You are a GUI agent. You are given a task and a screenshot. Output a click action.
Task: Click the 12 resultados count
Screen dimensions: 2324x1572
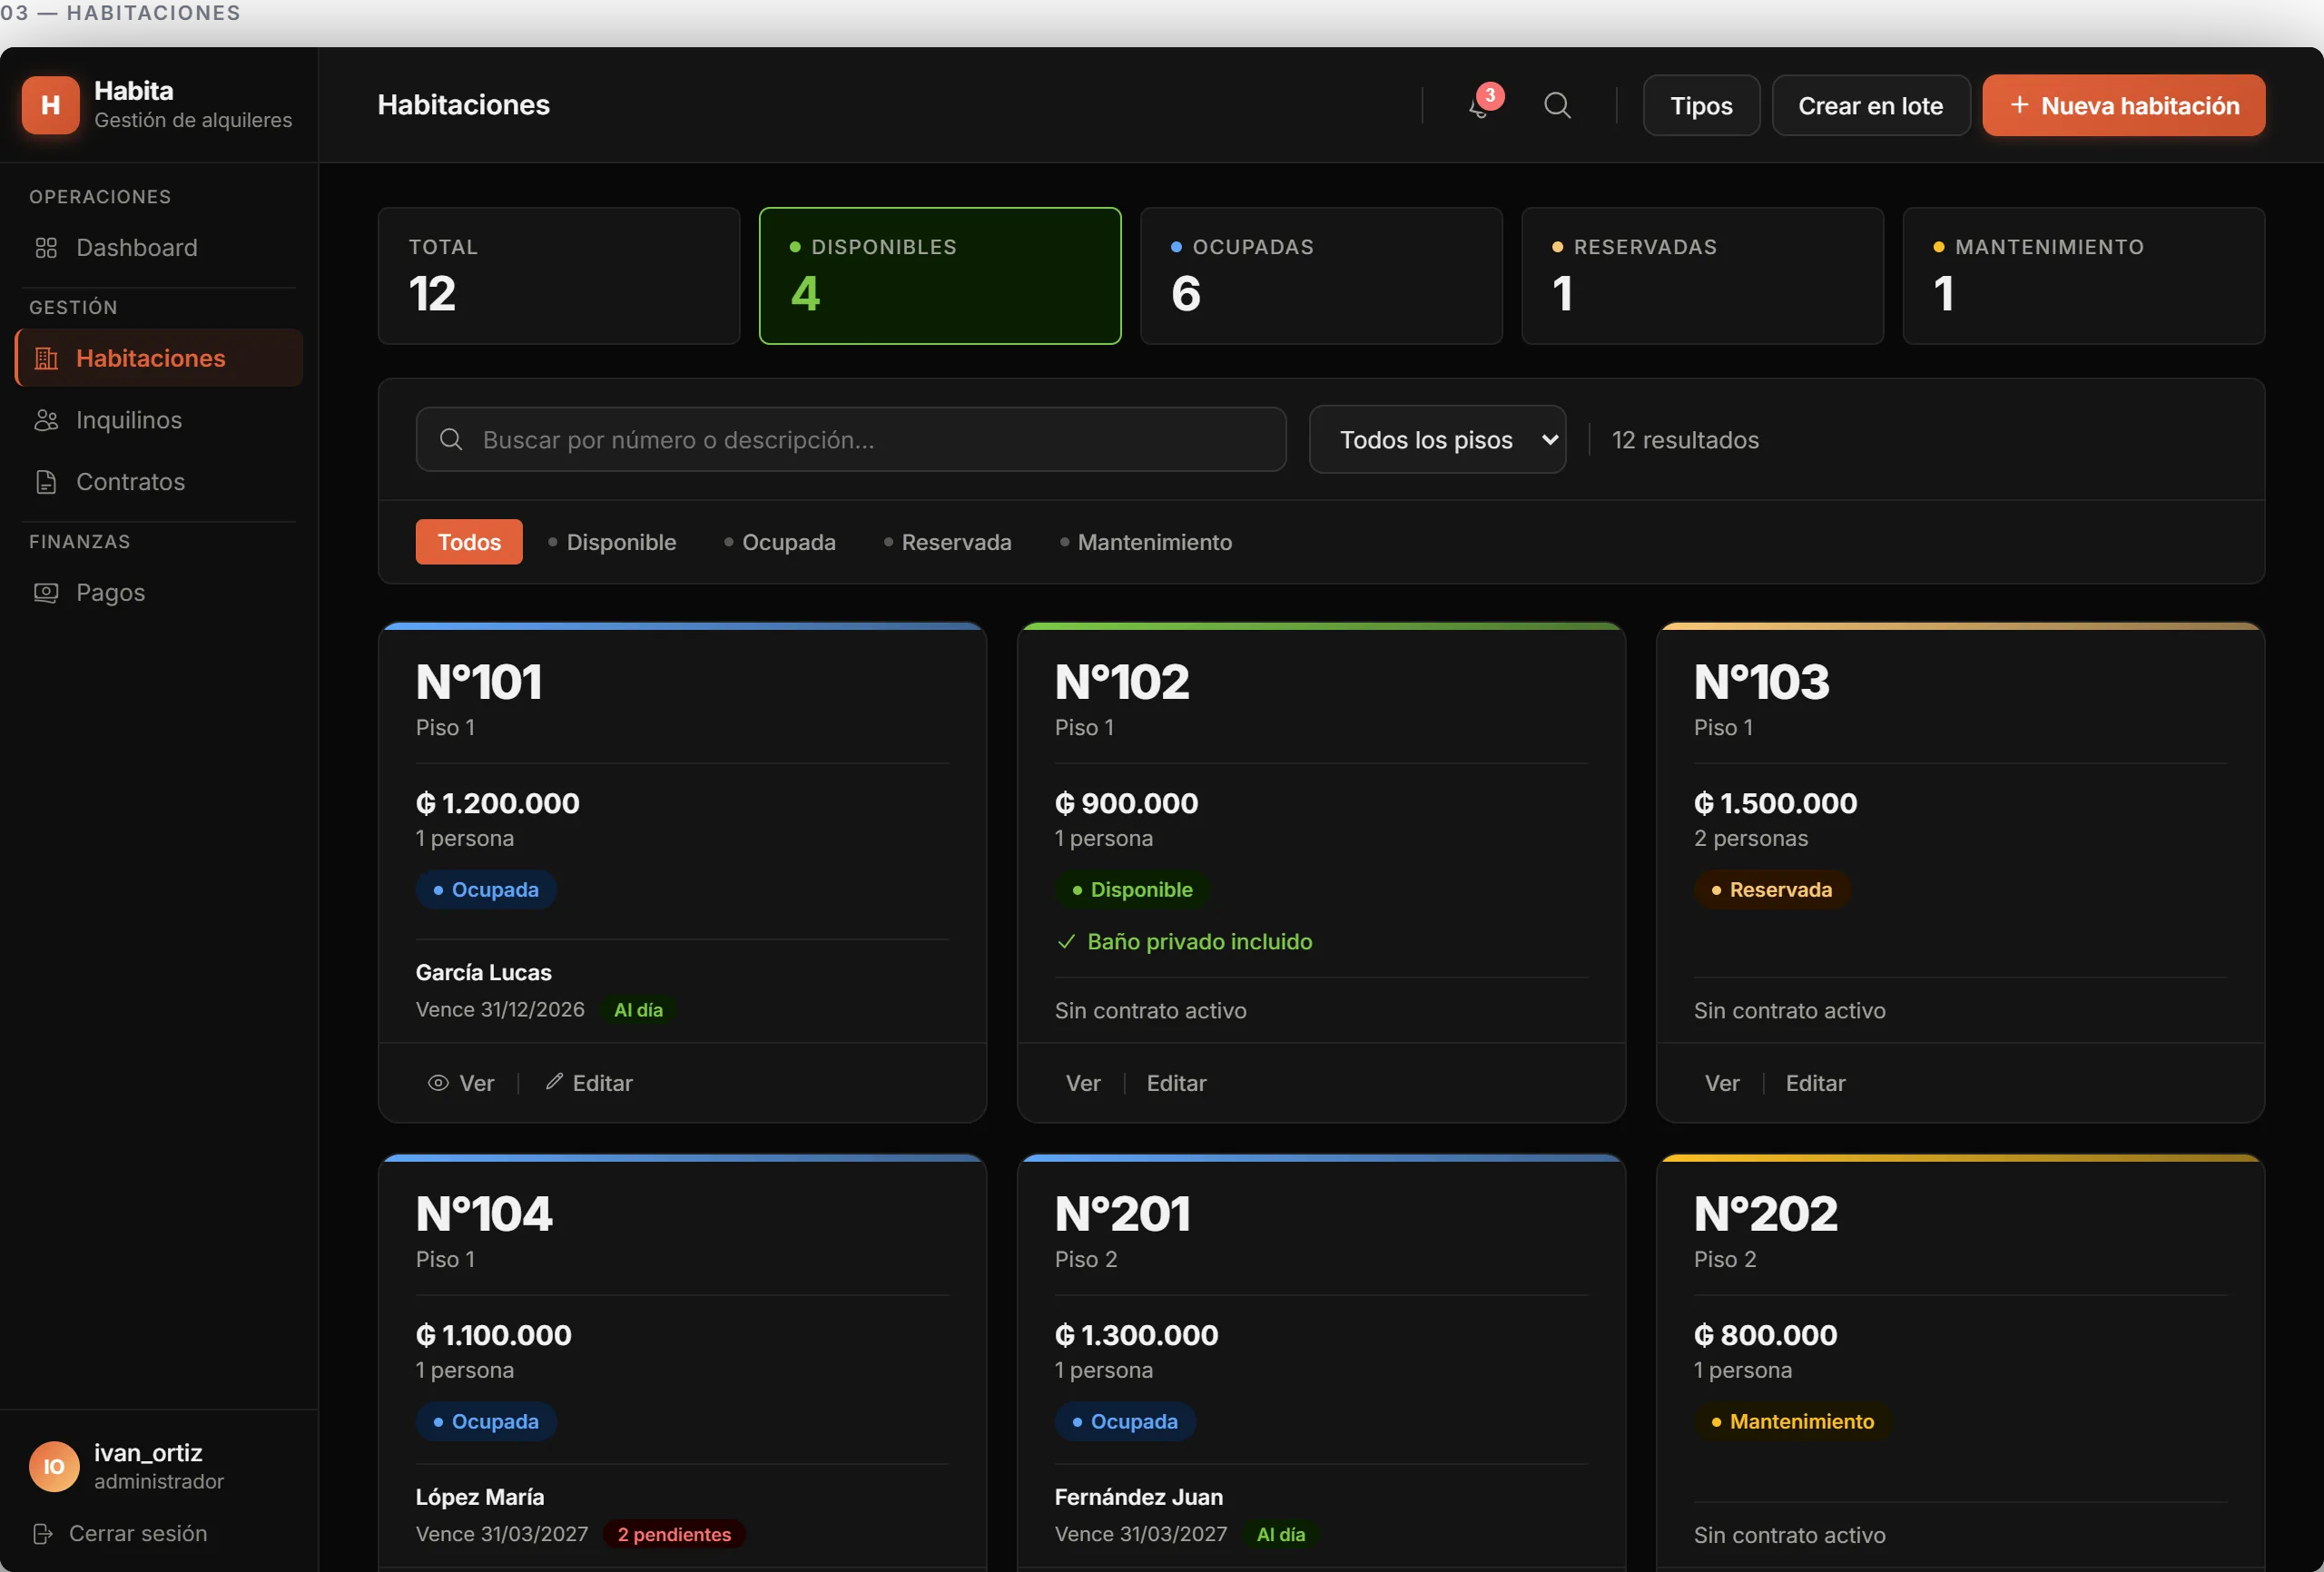point(1685,440)
